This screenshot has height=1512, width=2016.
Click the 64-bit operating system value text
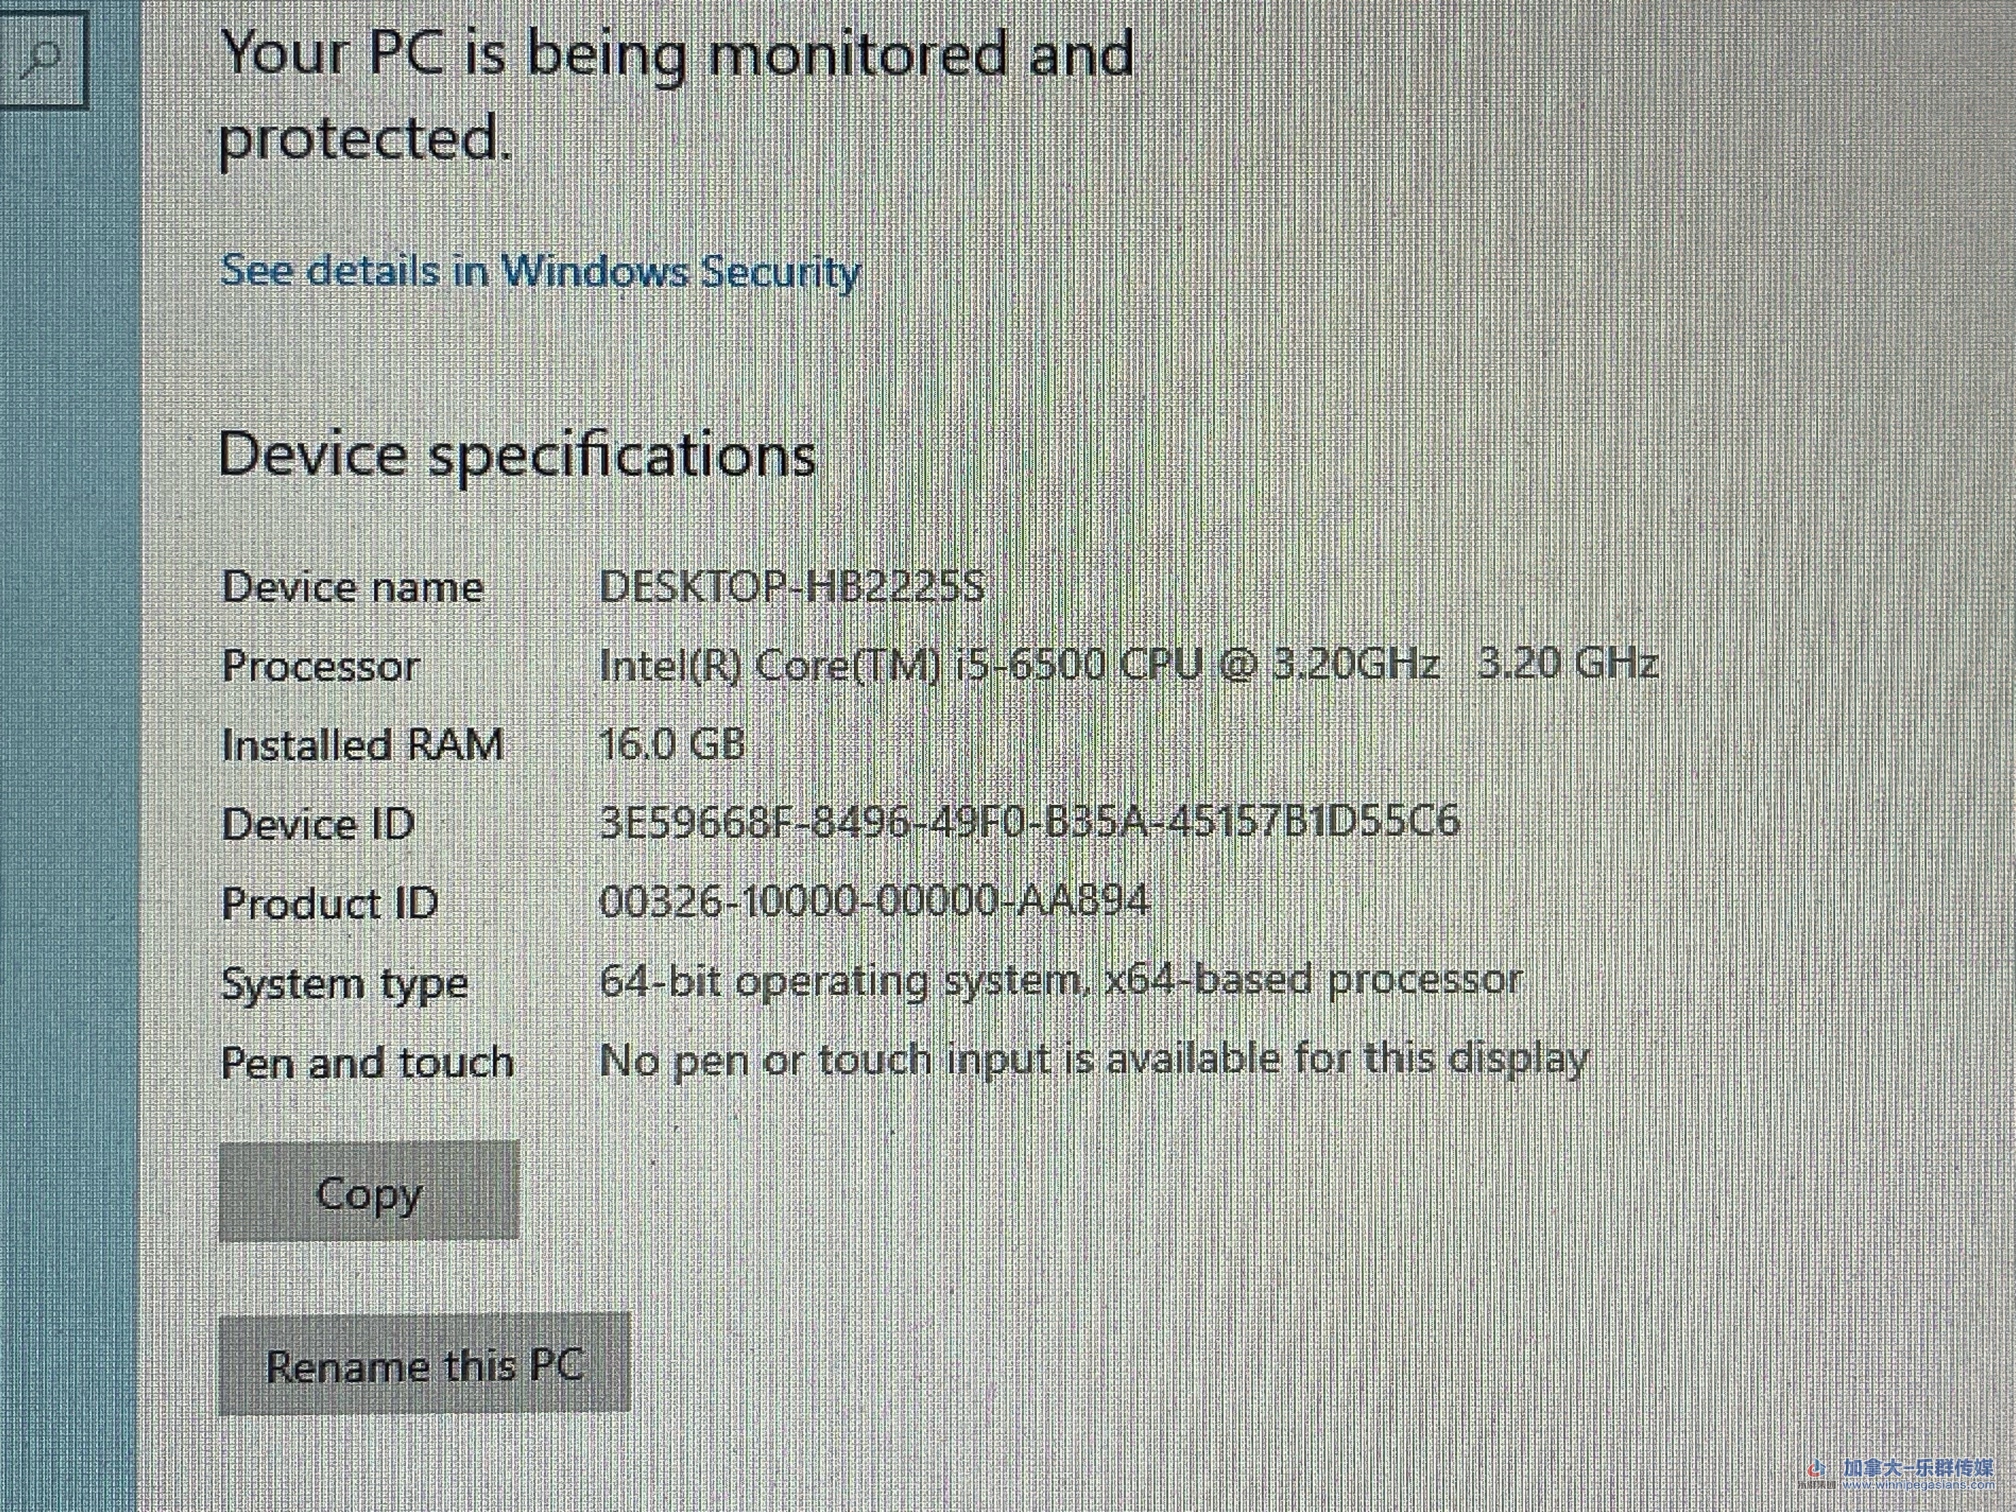(1060, 981)
